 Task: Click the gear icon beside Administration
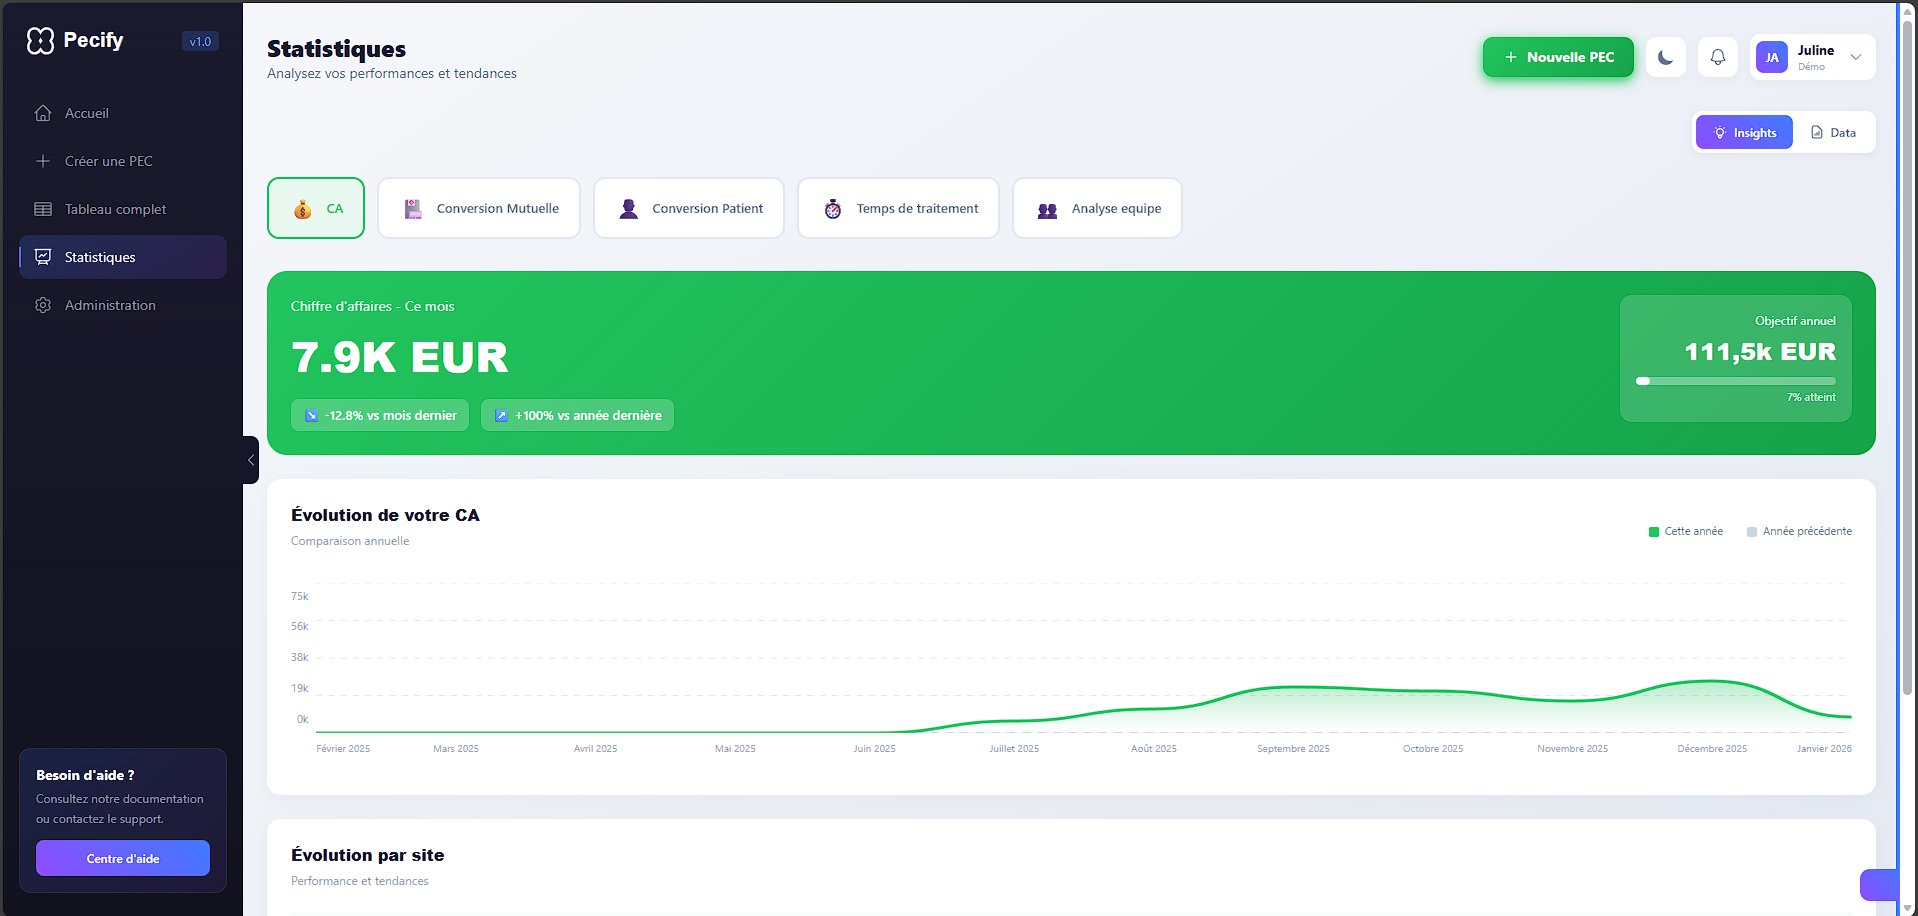click(43, 305)
